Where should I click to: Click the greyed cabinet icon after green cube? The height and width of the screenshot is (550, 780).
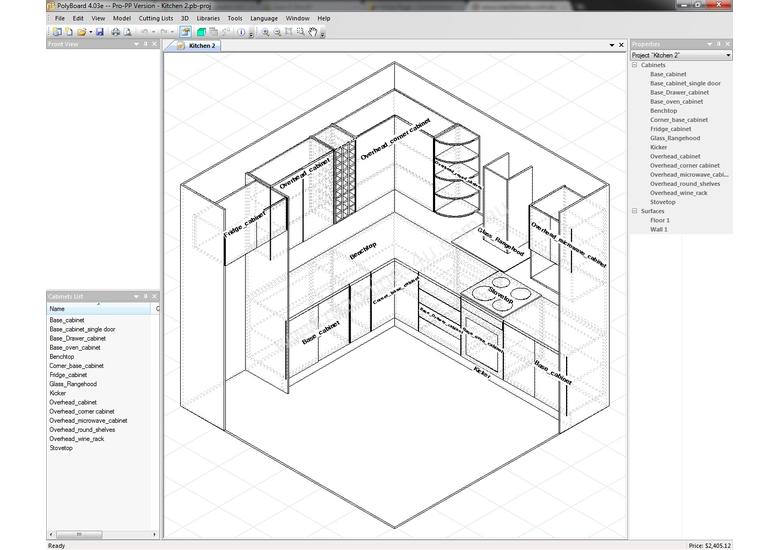pyautogui.click(x=213, y=32)
